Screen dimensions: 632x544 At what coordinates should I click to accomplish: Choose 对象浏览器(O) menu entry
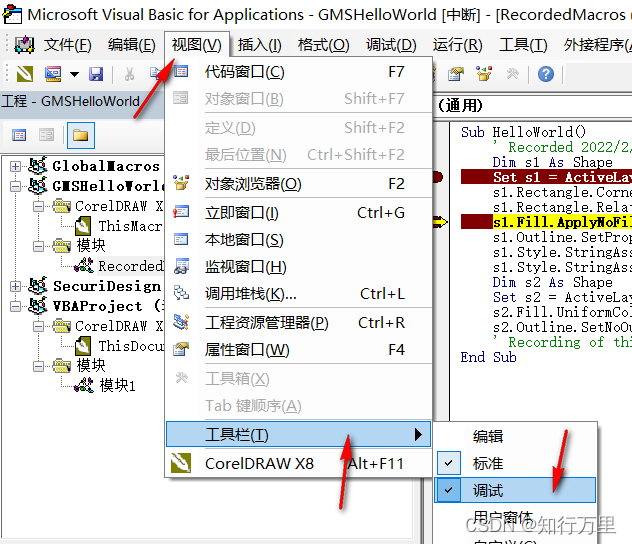(299, 184)
